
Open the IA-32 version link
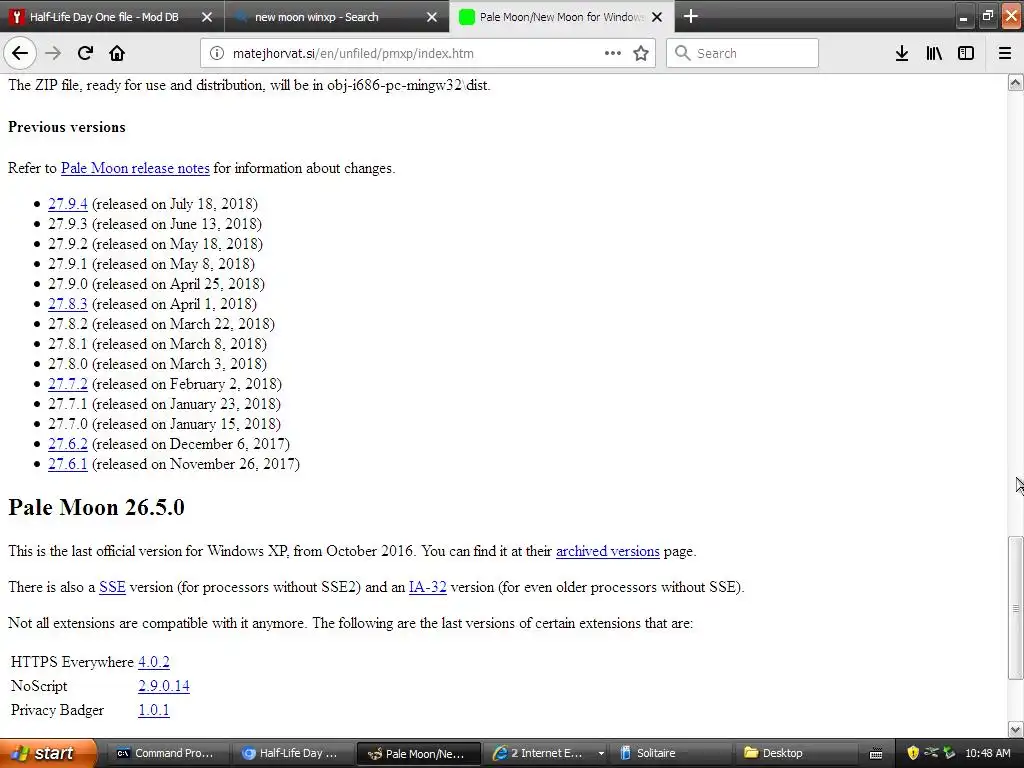click(x=428, y=587)
